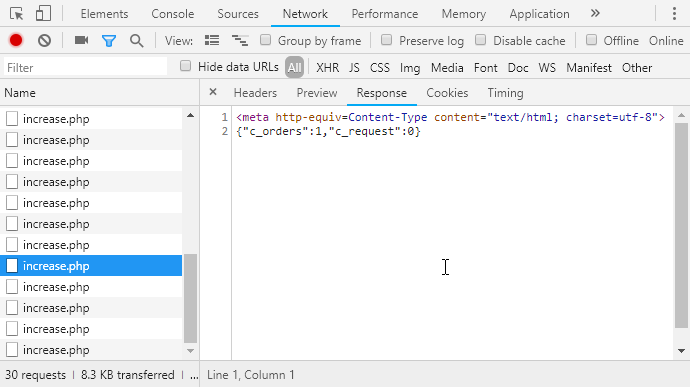Go to the Performance tab
Screen dimensions: 690x387
[385, 14]
